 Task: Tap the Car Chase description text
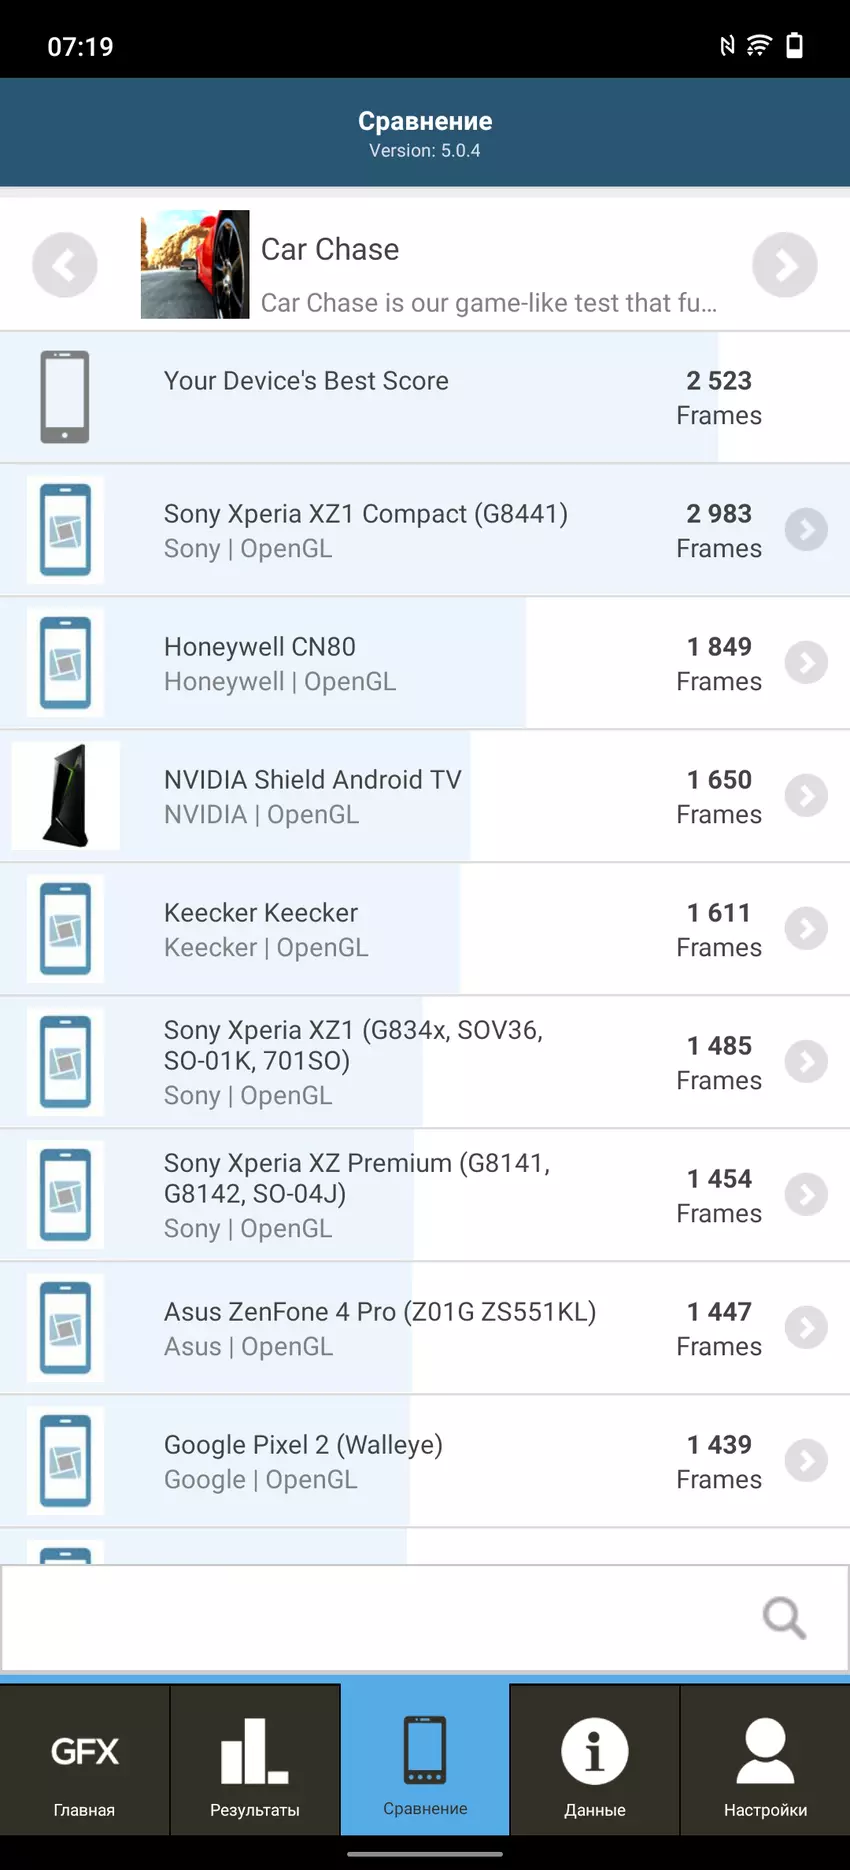tap(489, 303)
